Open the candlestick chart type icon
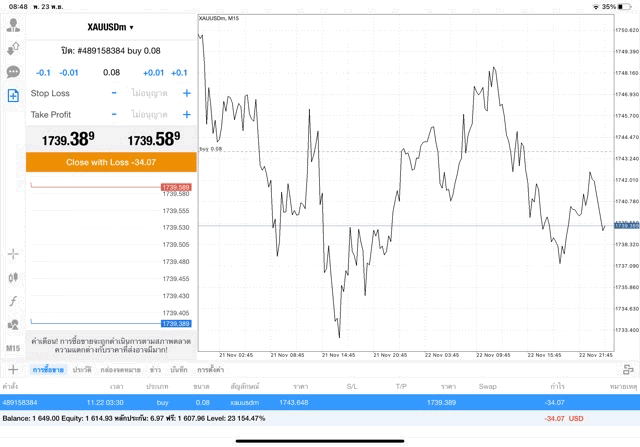This screenshot has width=640, height=447. click(14, 278)
